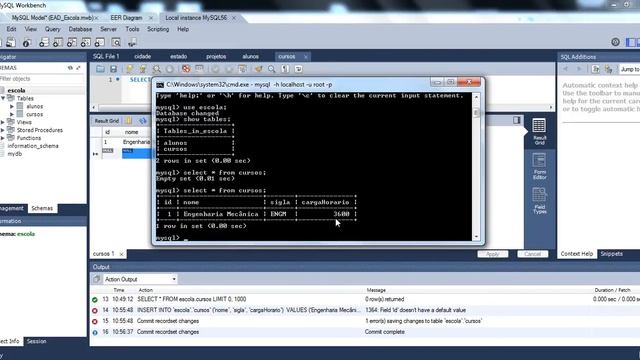
Task: Collapse the Tables folder in schema tree
Action: [x=3, y=98]
